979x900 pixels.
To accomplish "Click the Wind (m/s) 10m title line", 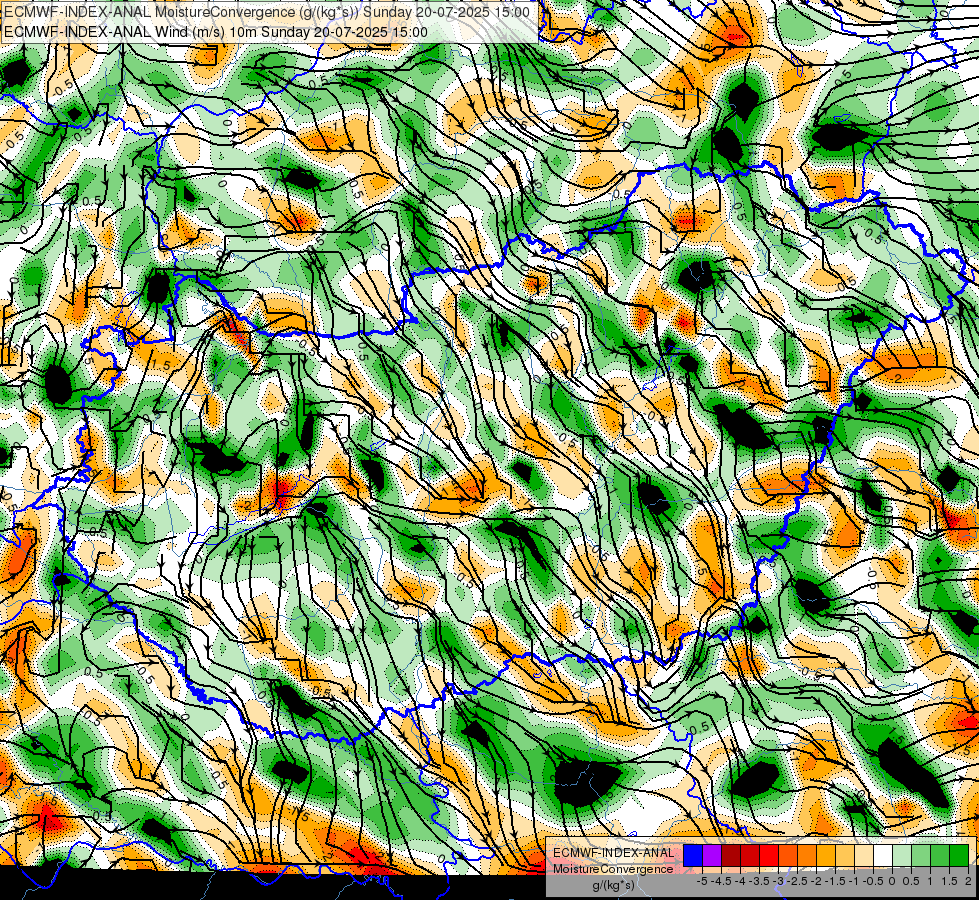I will point(216,32).
